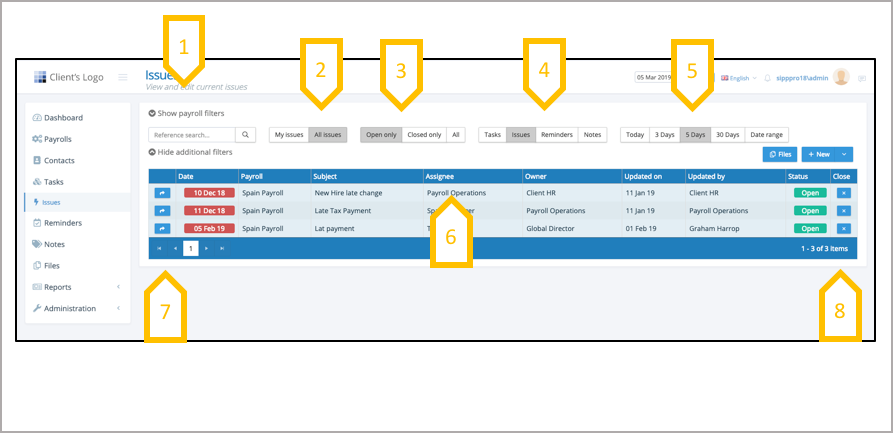Go to the last page of results

tap(222, 248)
